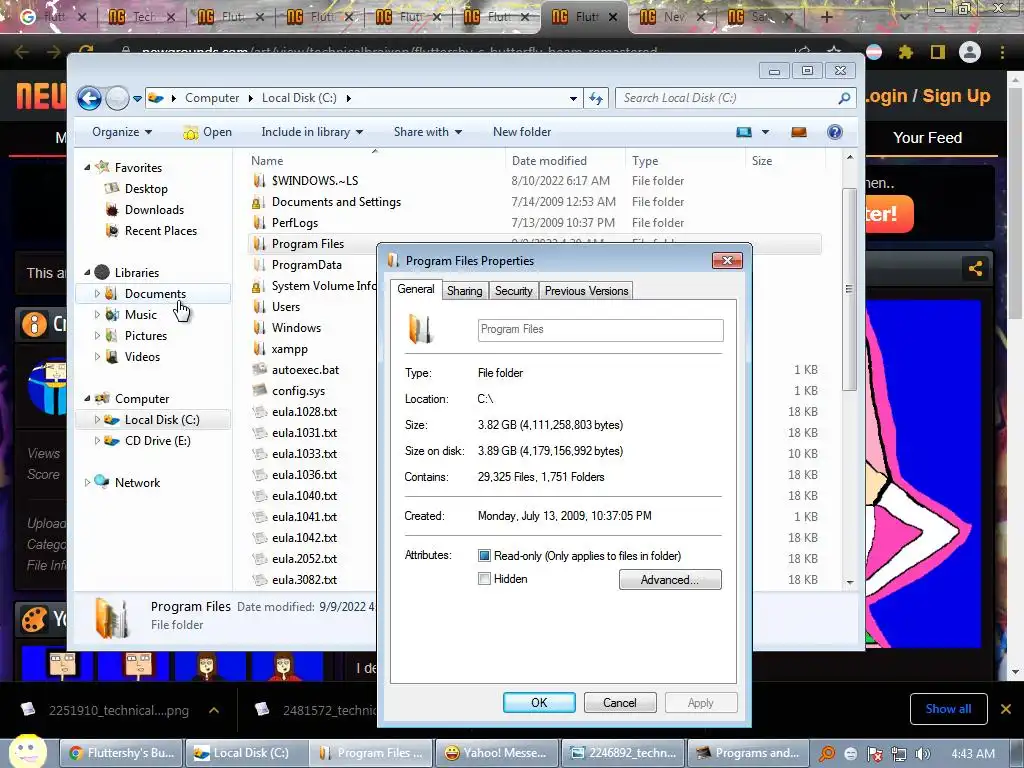Select the General tab
1024x768 pixels.
[415, 289]
